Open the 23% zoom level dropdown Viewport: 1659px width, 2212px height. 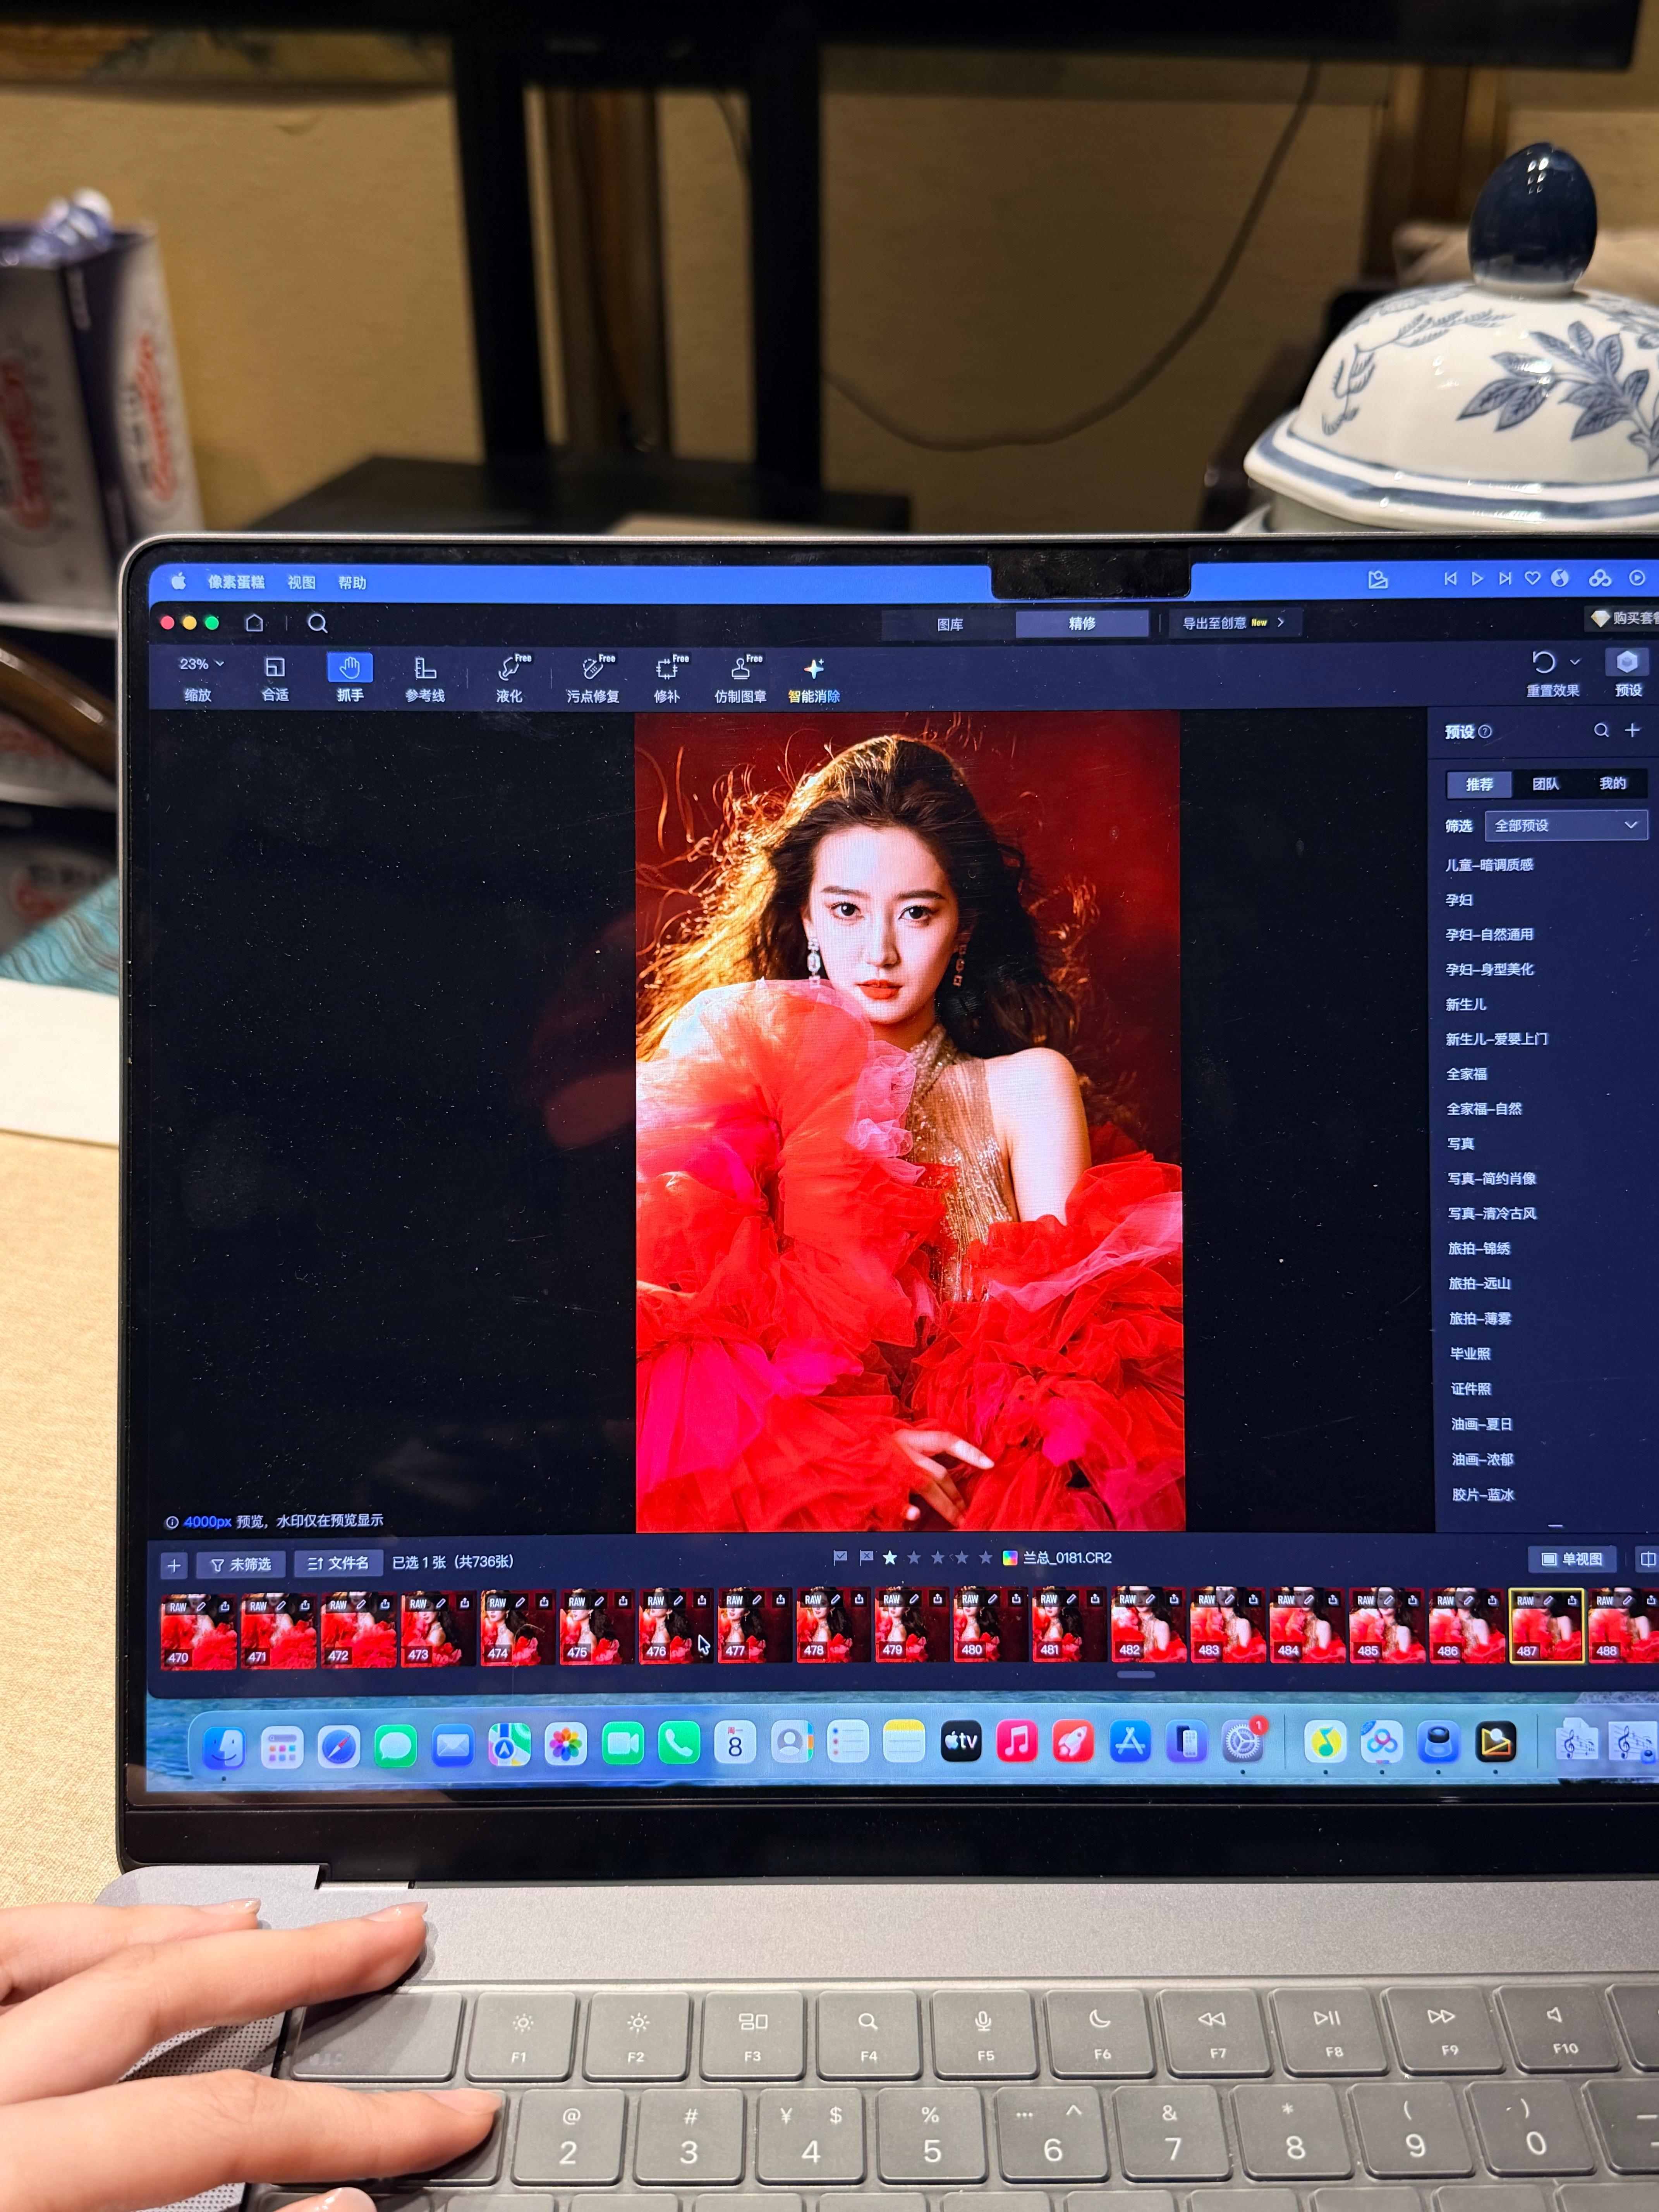tap(201, 664)
